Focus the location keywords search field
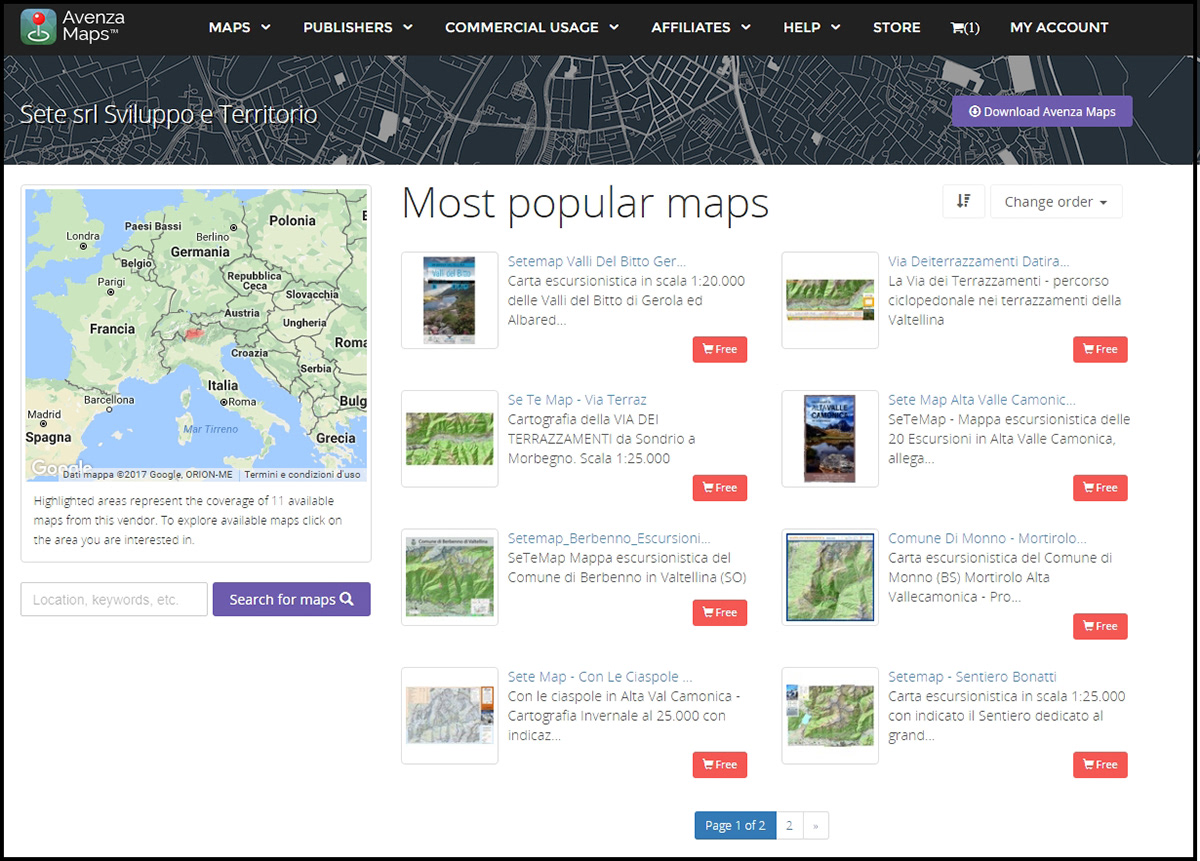The height and width of the screenshot is (861, 1200). 114,600
